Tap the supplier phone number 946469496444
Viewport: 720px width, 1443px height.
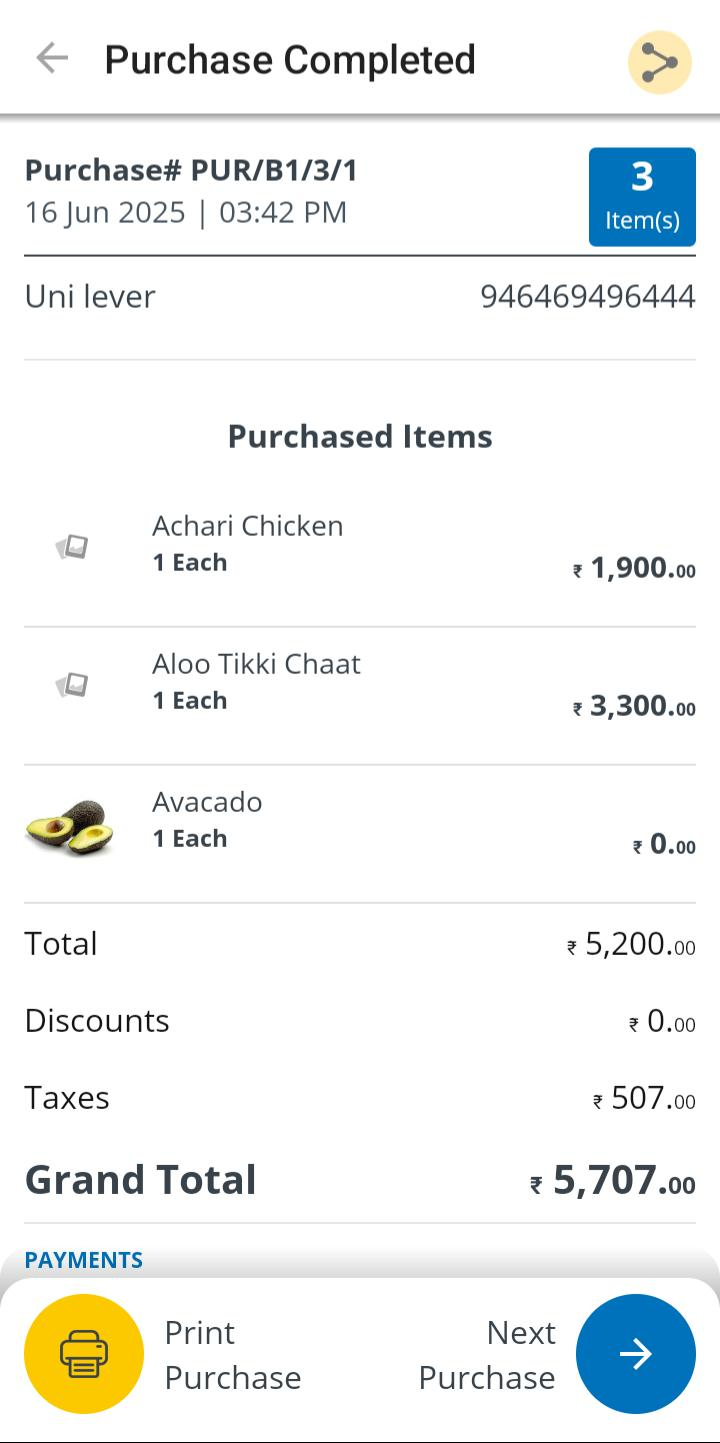[587, 297]
